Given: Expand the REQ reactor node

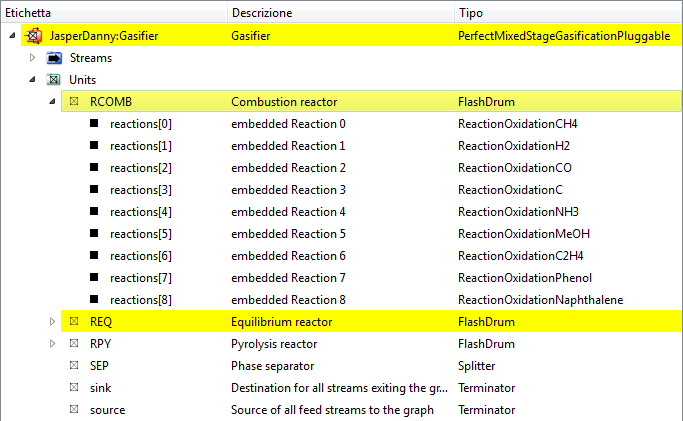Looking at the screenshot, I should 52,322.
